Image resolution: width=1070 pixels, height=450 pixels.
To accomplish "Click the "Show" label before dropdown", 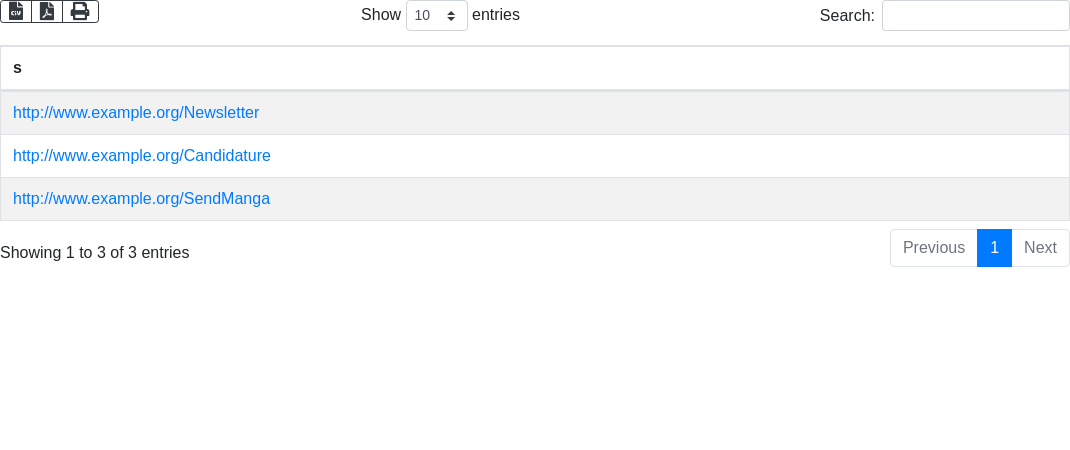I will [x=381, y=15].
